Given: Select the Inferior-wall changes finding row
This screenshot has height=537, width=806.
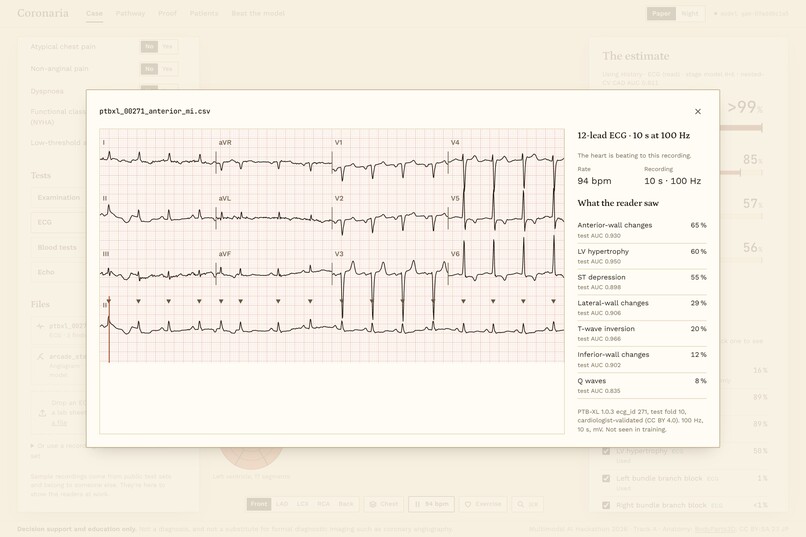Looking at the screenshot, I should click(642, 359).
